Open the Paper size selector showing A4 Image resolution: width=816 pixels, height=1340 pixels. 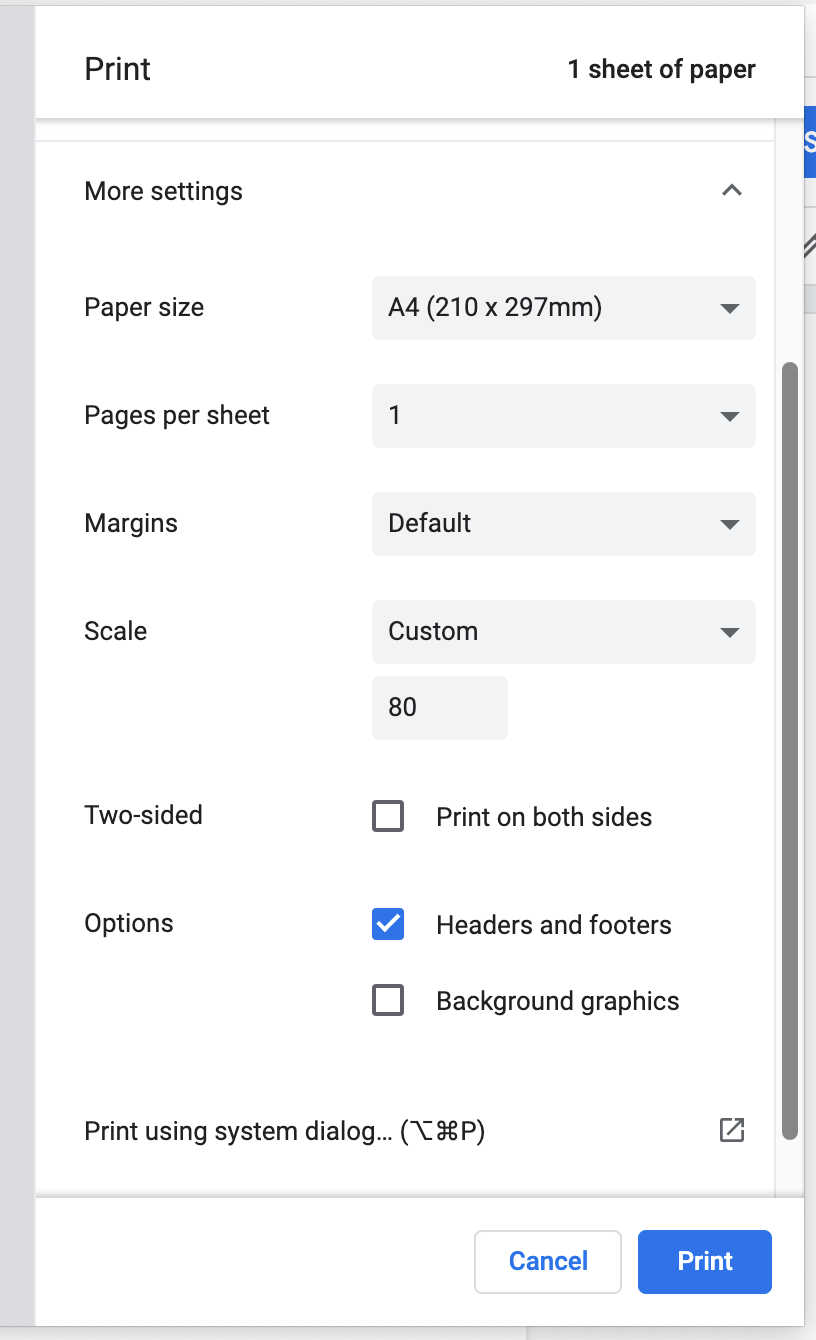(x=563, y=308)
